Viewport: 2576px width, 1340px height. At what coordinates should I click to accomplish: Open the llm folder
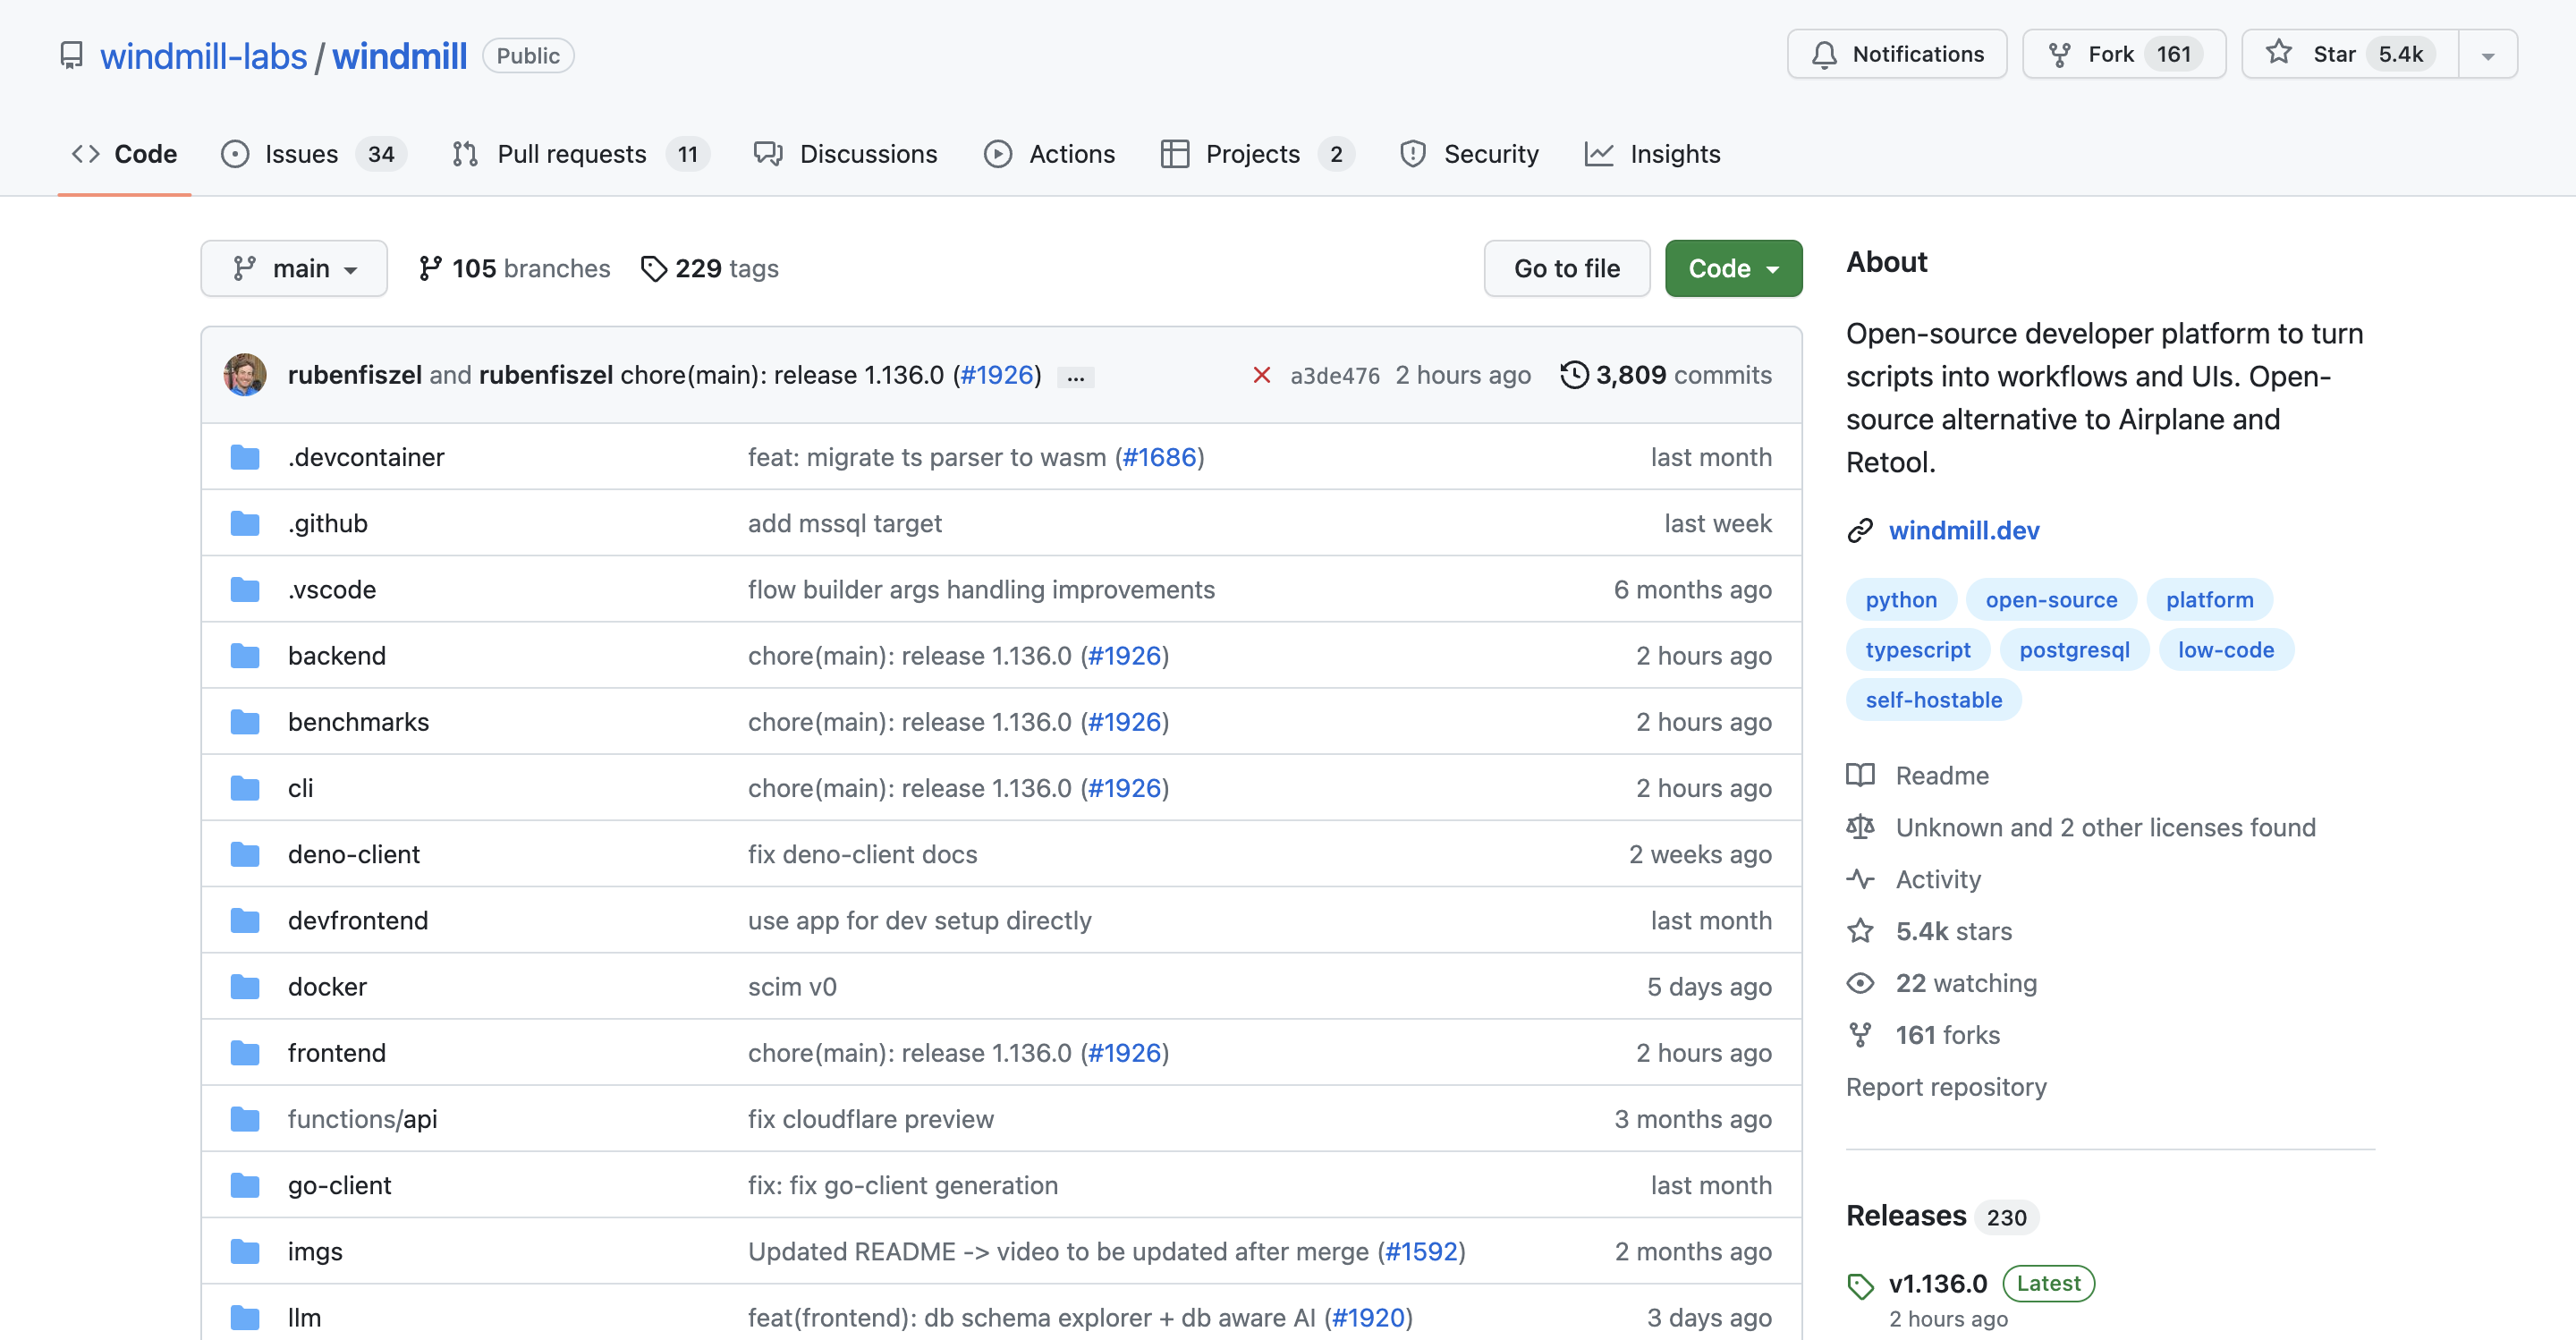[x=304, y=1317]
